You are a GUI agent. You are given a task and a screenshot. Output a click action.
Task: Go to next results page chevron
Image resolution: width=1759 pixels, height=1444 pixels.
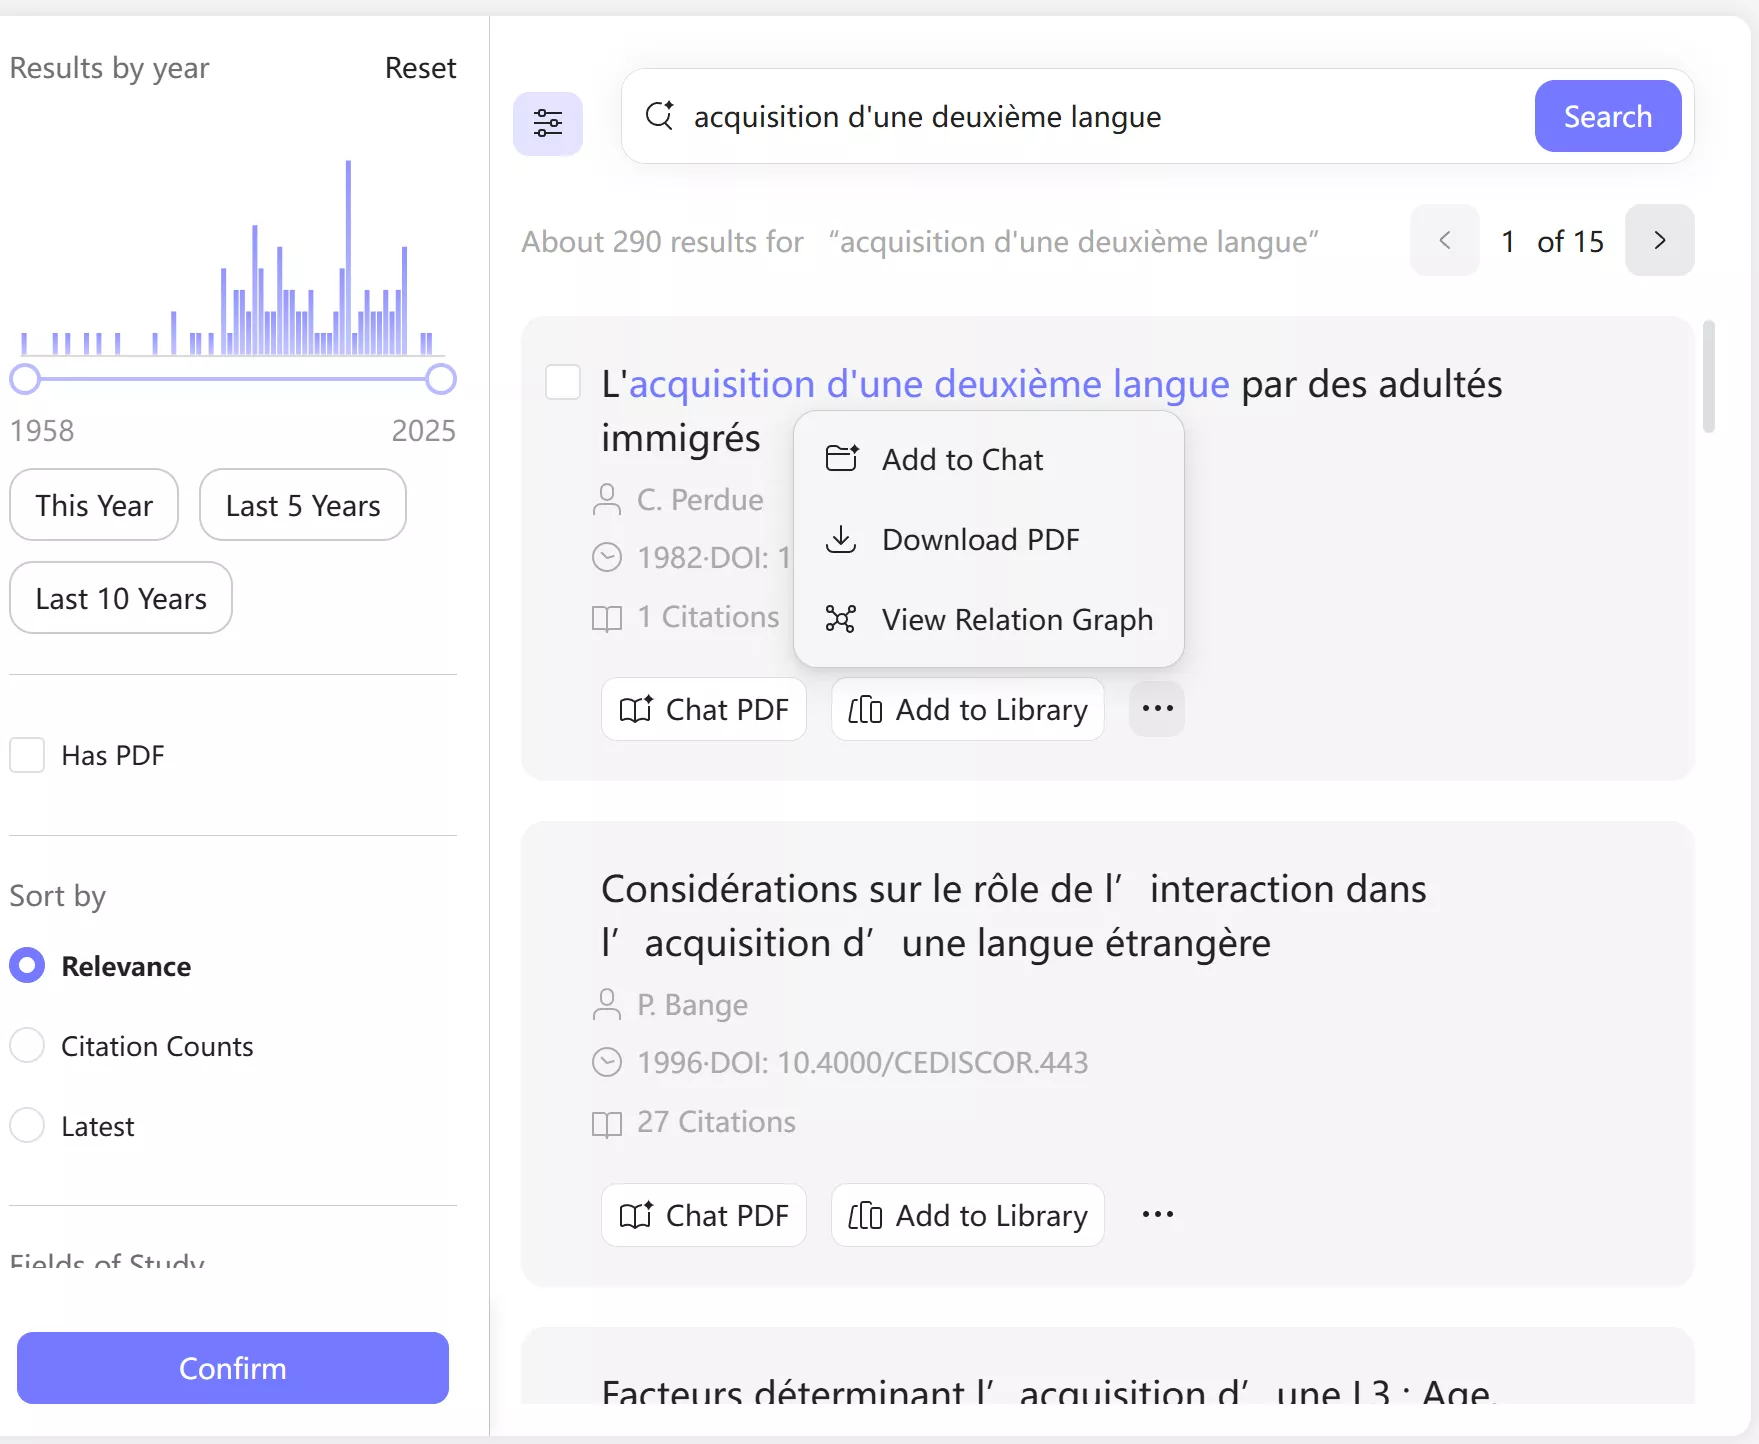pyautogui.click(x=1659, y=240)
